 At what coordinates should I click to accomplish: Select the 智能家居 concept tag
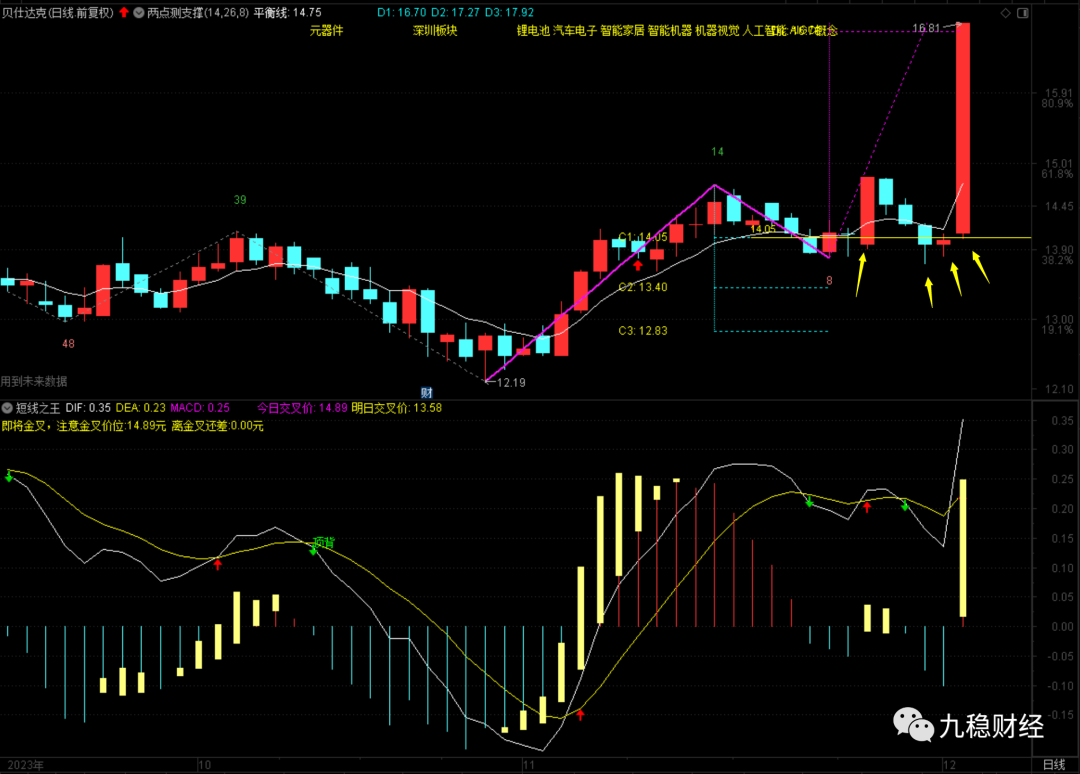622,31
